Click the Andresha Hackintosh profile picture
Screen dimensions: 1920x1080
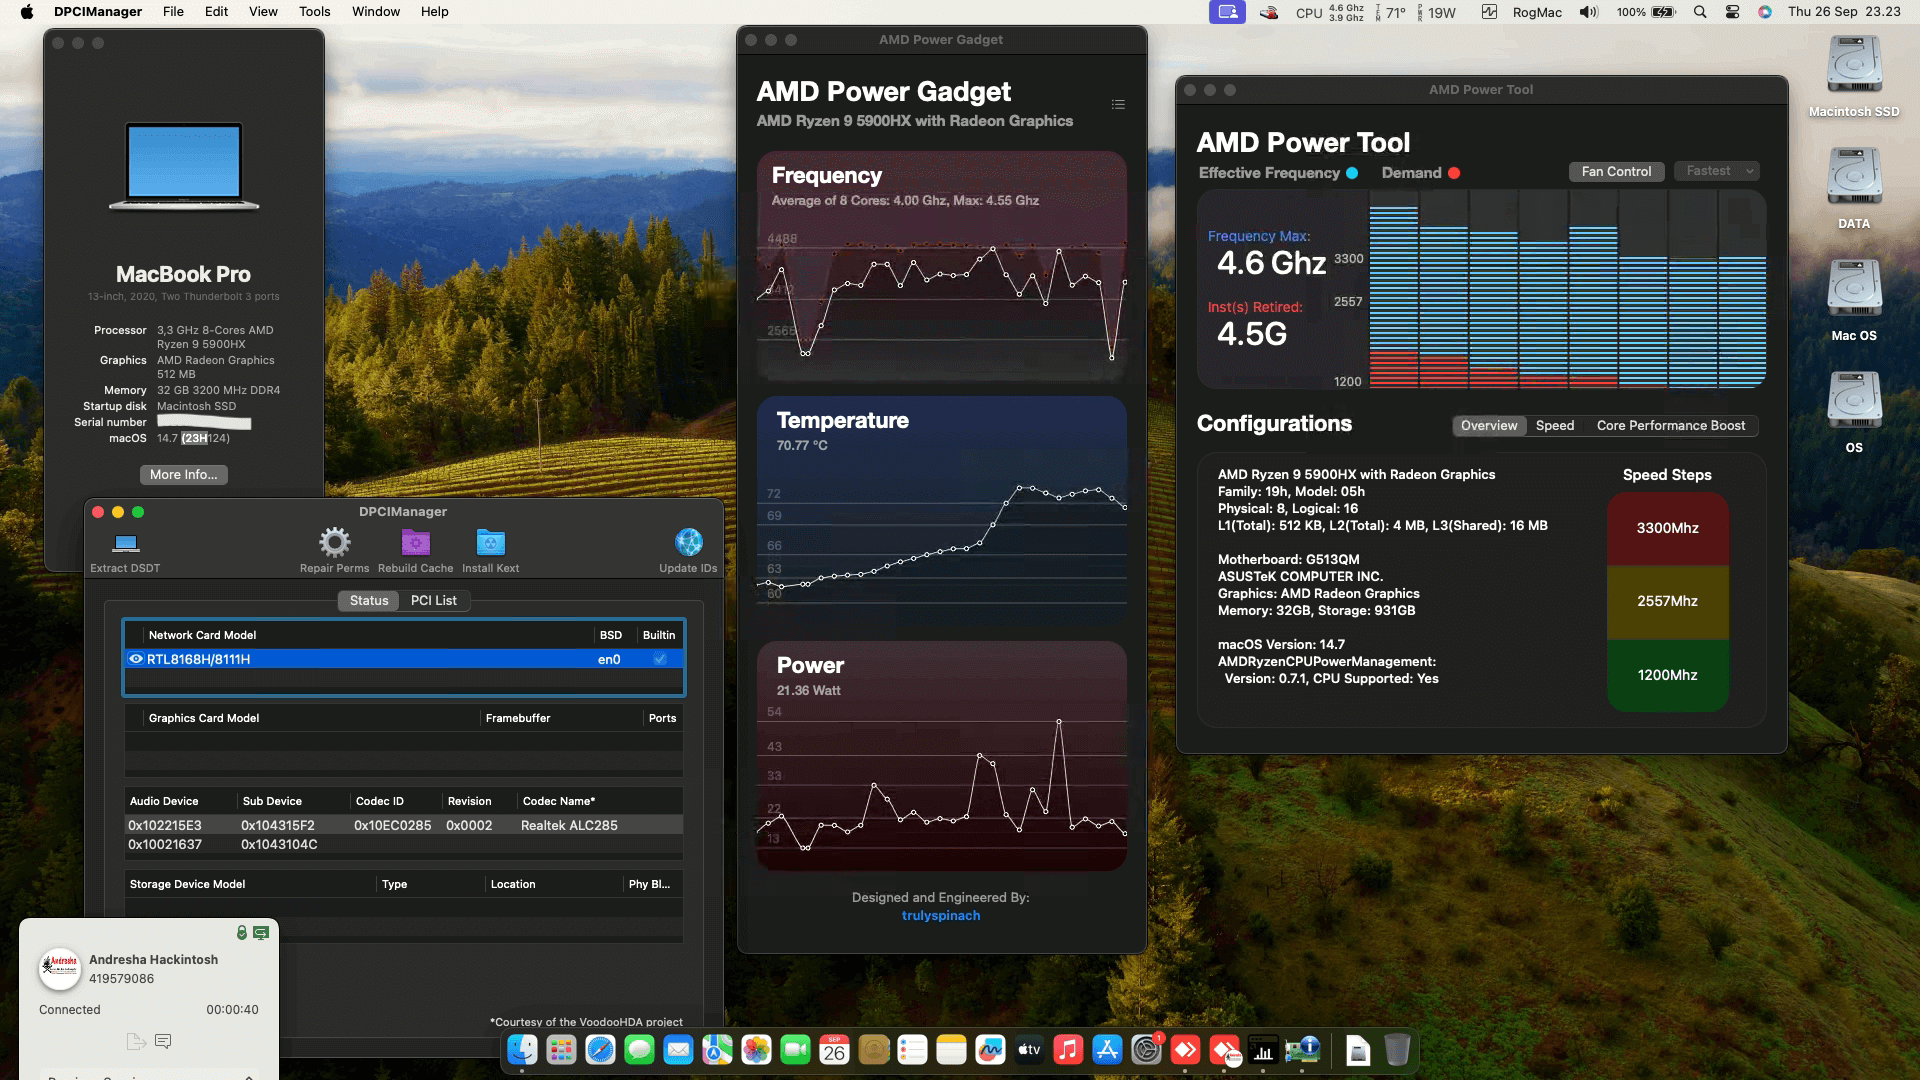pyautogui.click(x=60, y=968)
